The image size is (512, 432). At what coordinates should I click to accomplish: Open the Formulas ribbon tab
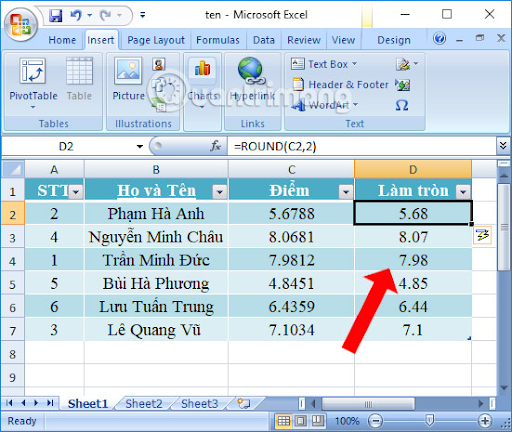click(x=218, y=40)
